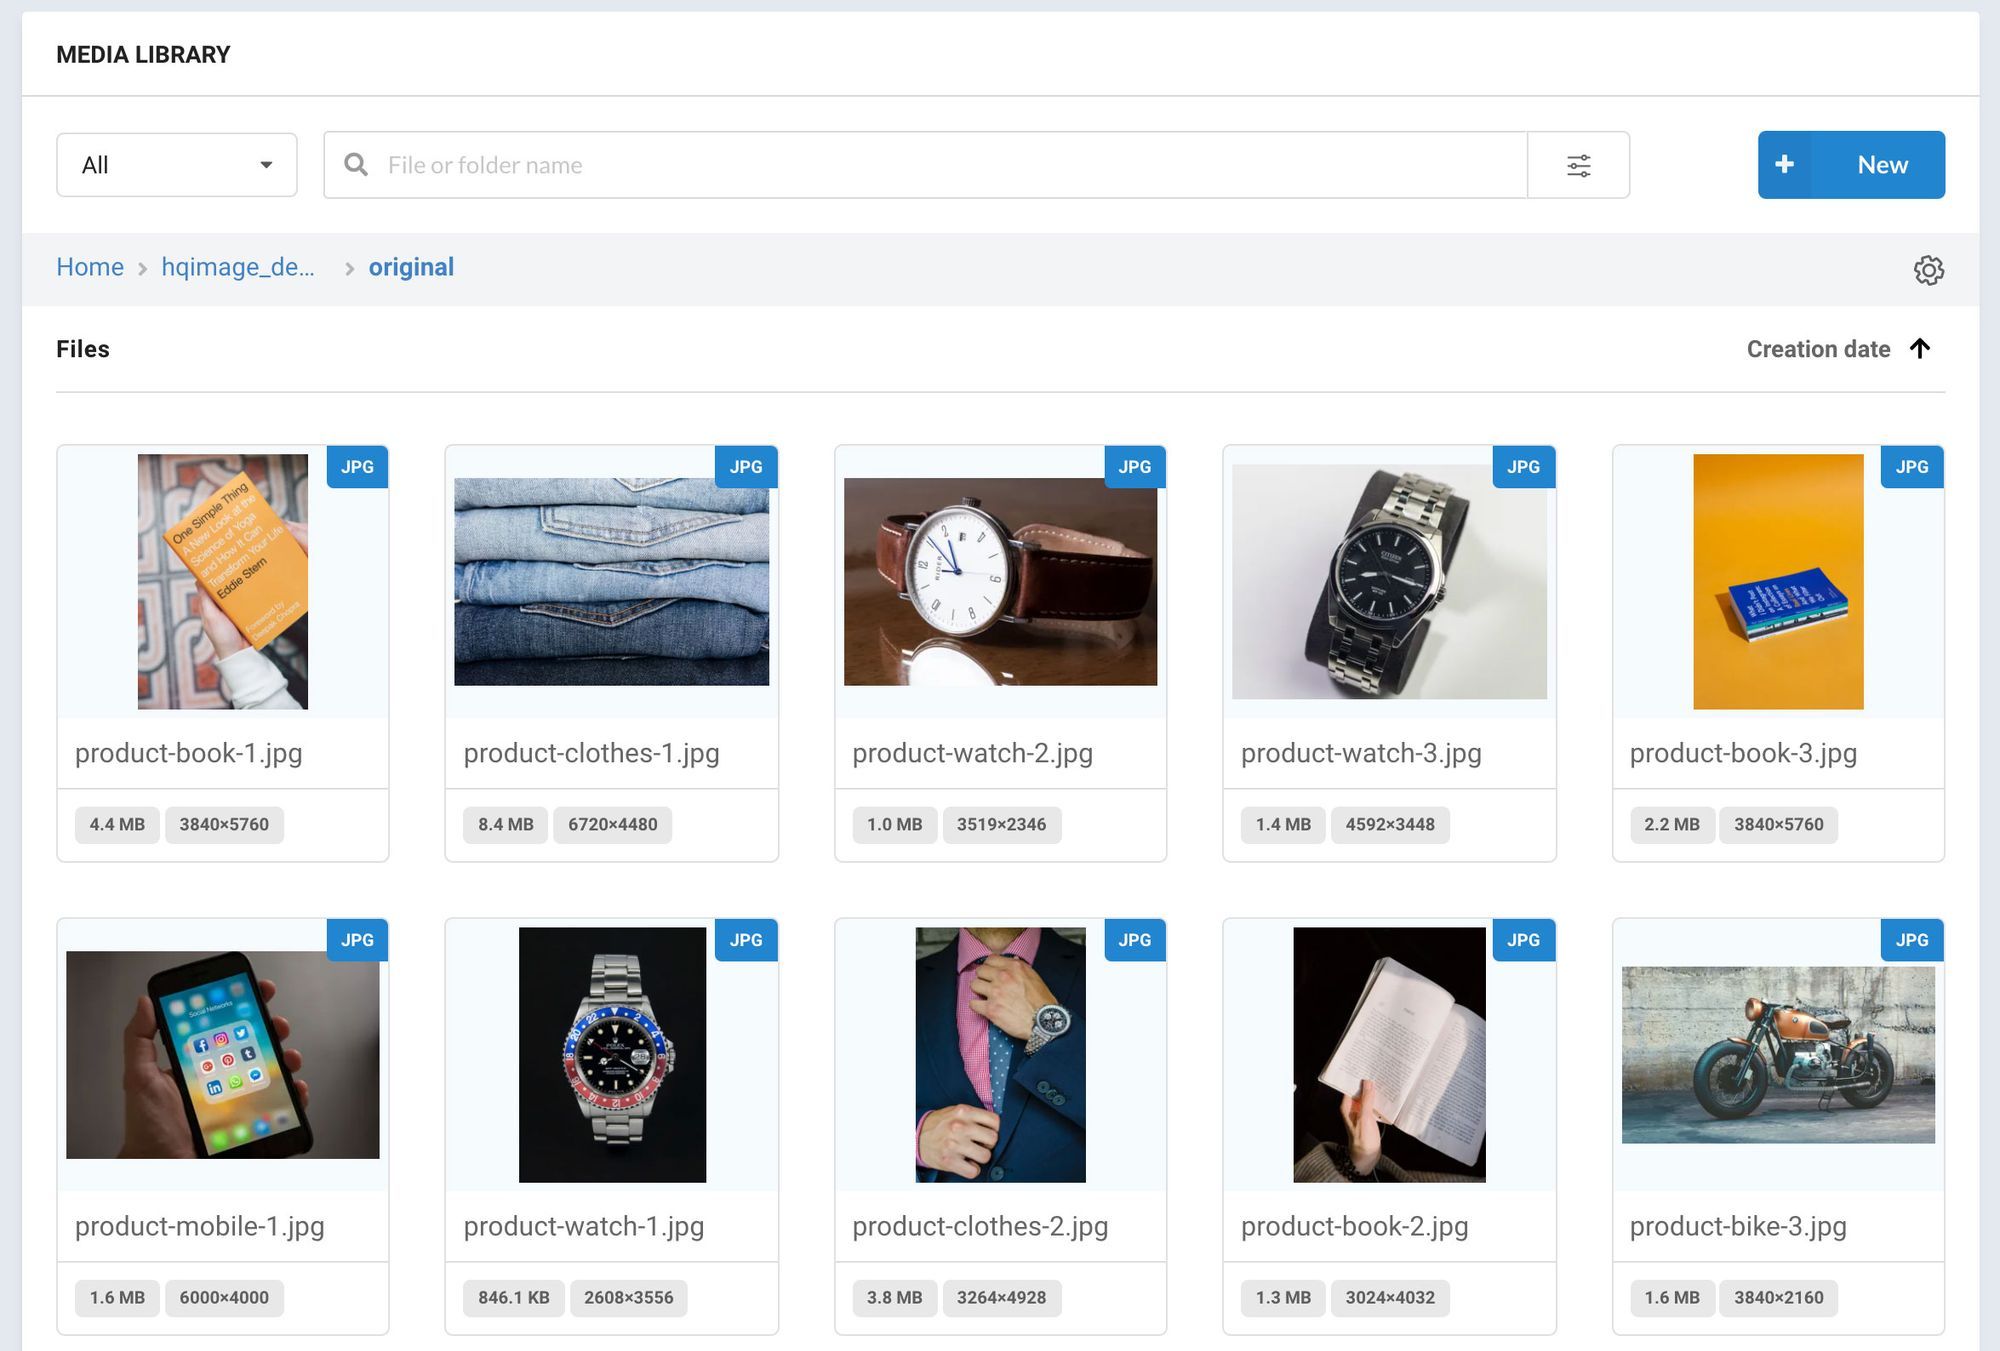2000x1351 pixels.
Task: Click the product-clothes-2.jpg file name
Action: (x=980, y=1226)
